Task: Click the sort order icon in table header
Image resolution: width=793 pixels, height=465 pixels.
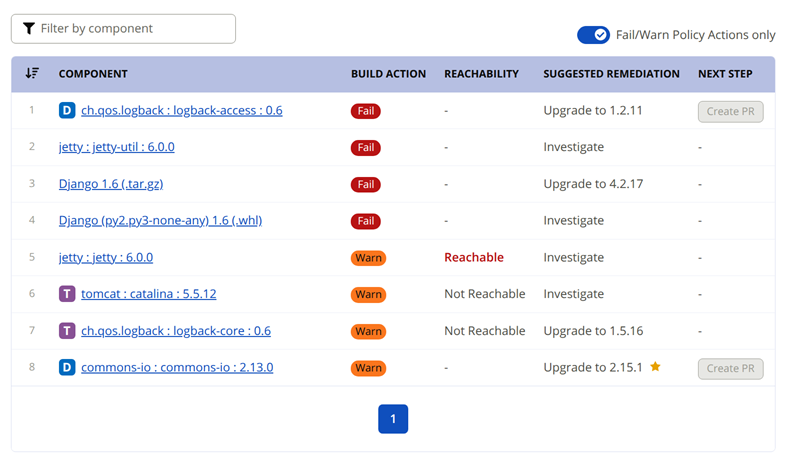Action: [x=32, y=73]
